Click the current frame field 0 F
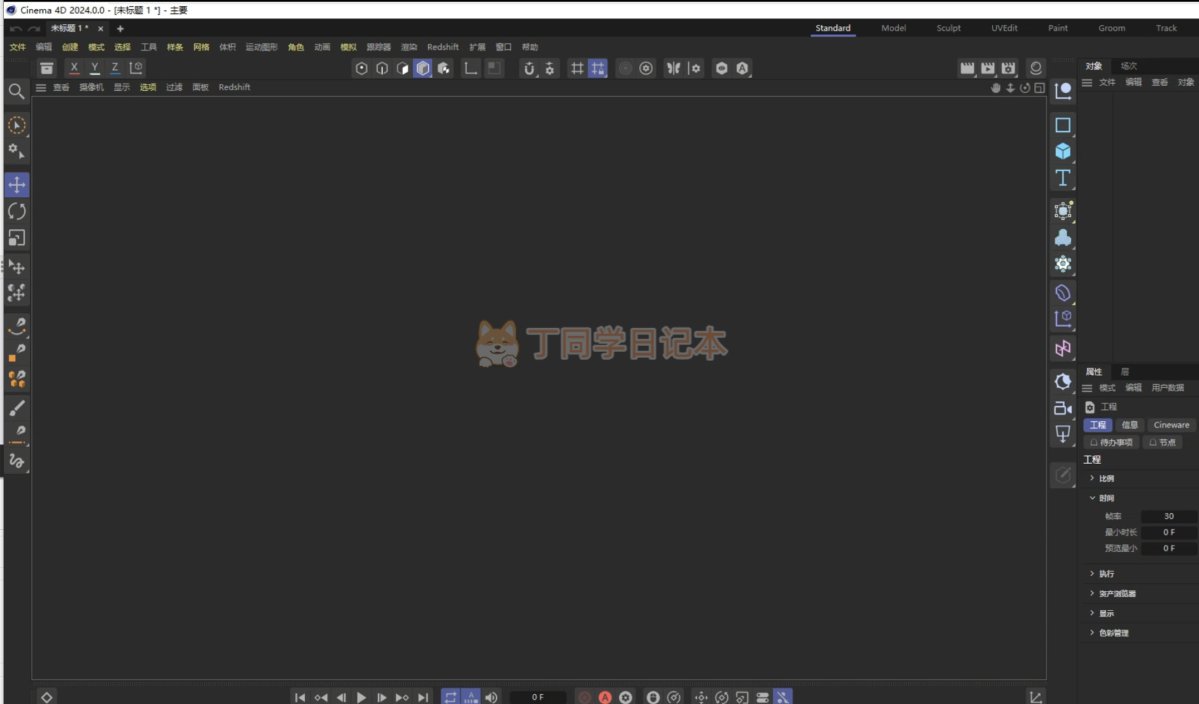 tap(538, 697)
